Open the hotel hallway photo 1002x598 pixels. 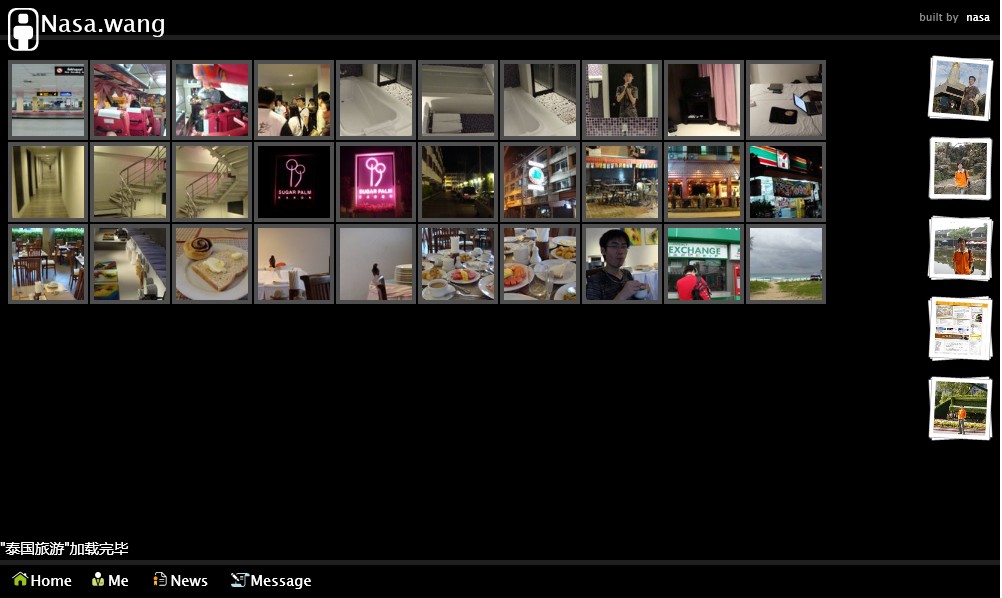(48, 182)
